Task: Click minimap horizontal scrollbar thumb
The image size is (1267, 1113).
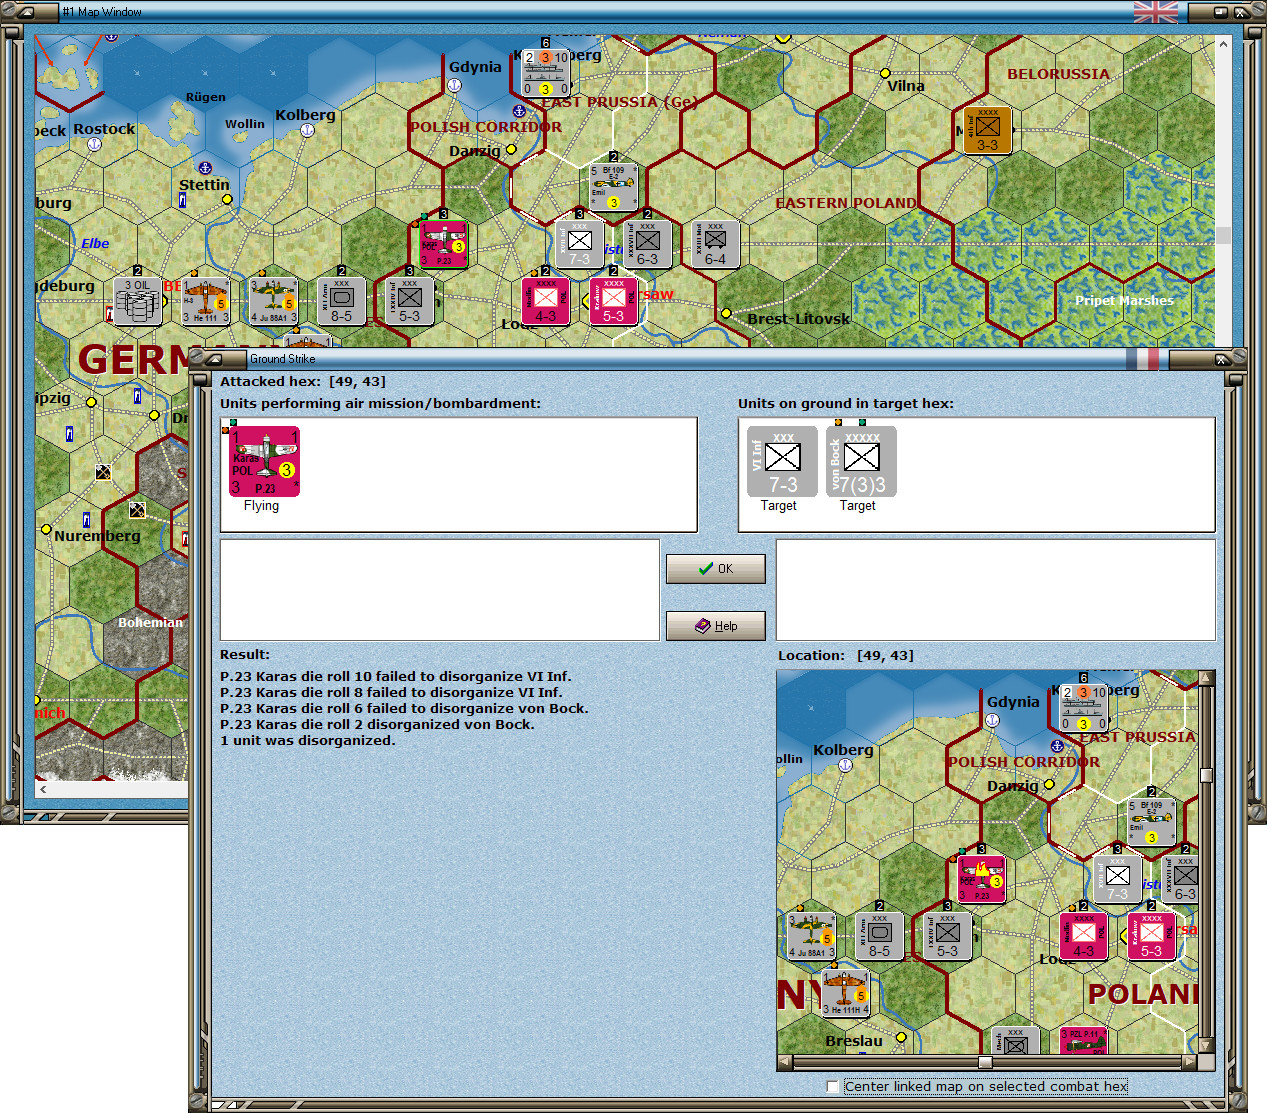Action: pyautogui.click(x=985, y=1062)
